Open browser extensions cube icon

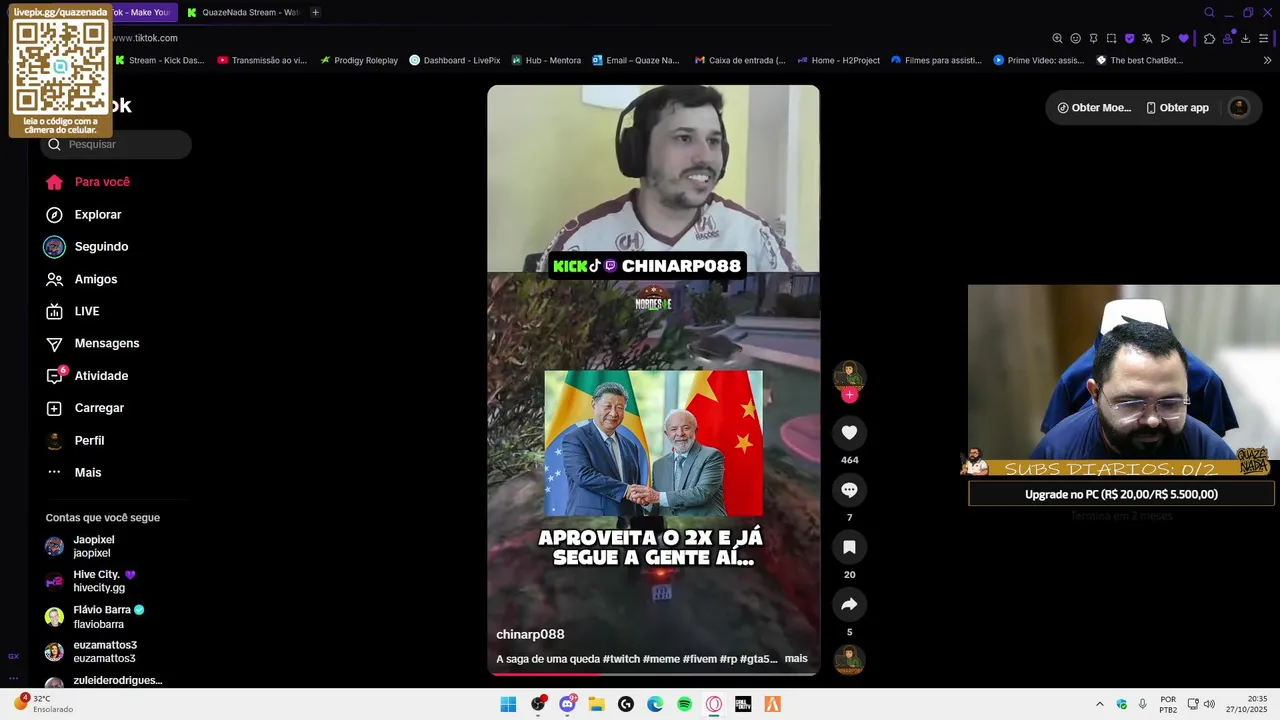[x=1209, y=38]
